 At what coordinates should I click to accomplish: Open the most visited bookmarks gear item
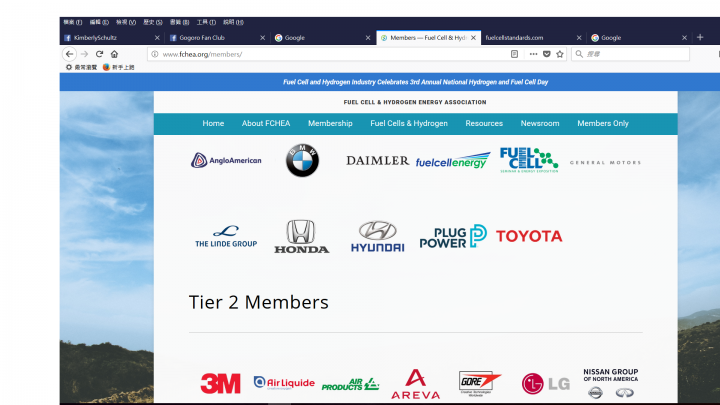tap(81, 67)
